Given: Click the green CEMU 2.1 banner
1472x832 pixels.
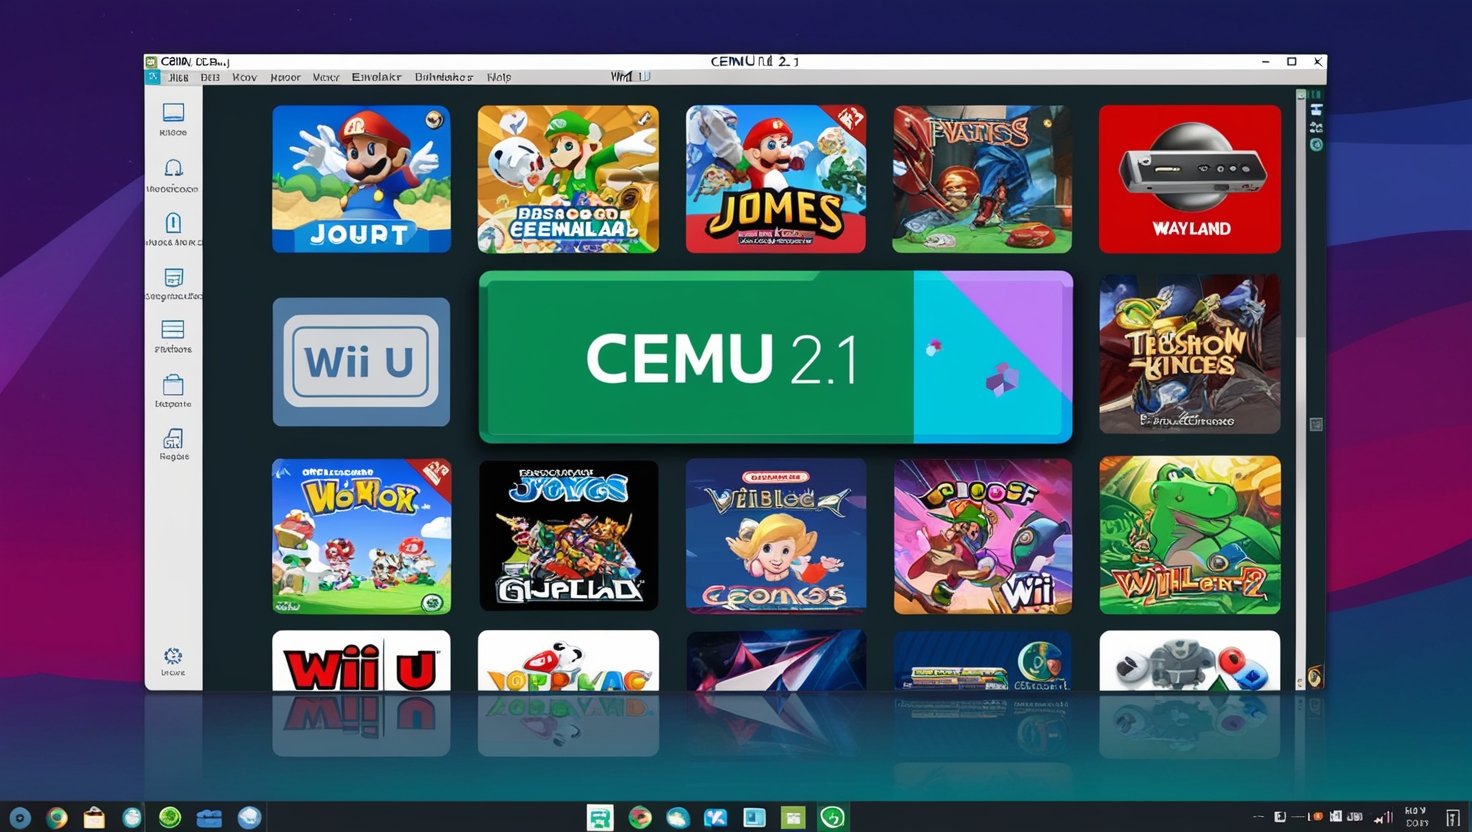Looking at the screenshot, I should coord(776,357).
